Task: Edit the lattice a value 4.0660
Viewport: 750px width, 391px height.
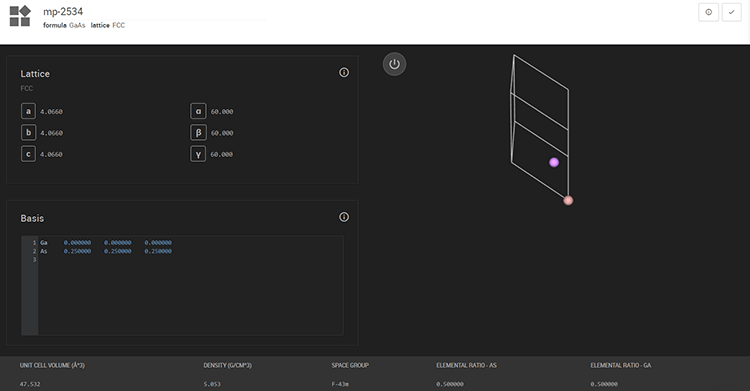Action: 51,112
